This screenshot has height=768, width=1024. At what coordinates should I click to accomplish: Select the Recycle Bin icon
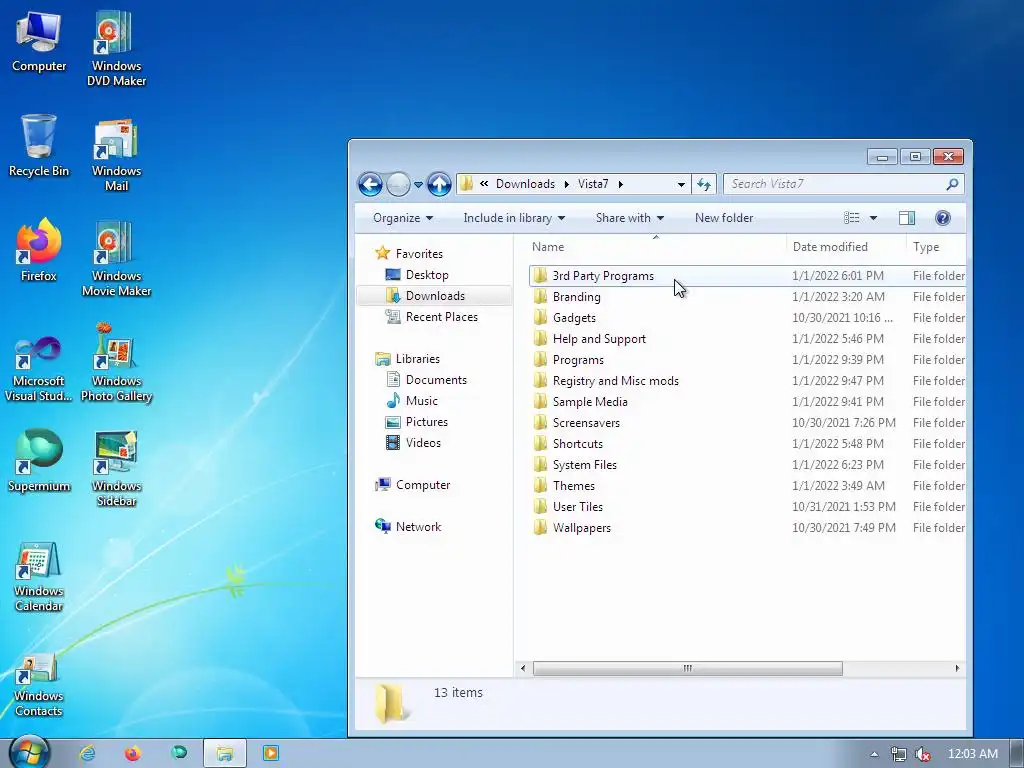39,145
